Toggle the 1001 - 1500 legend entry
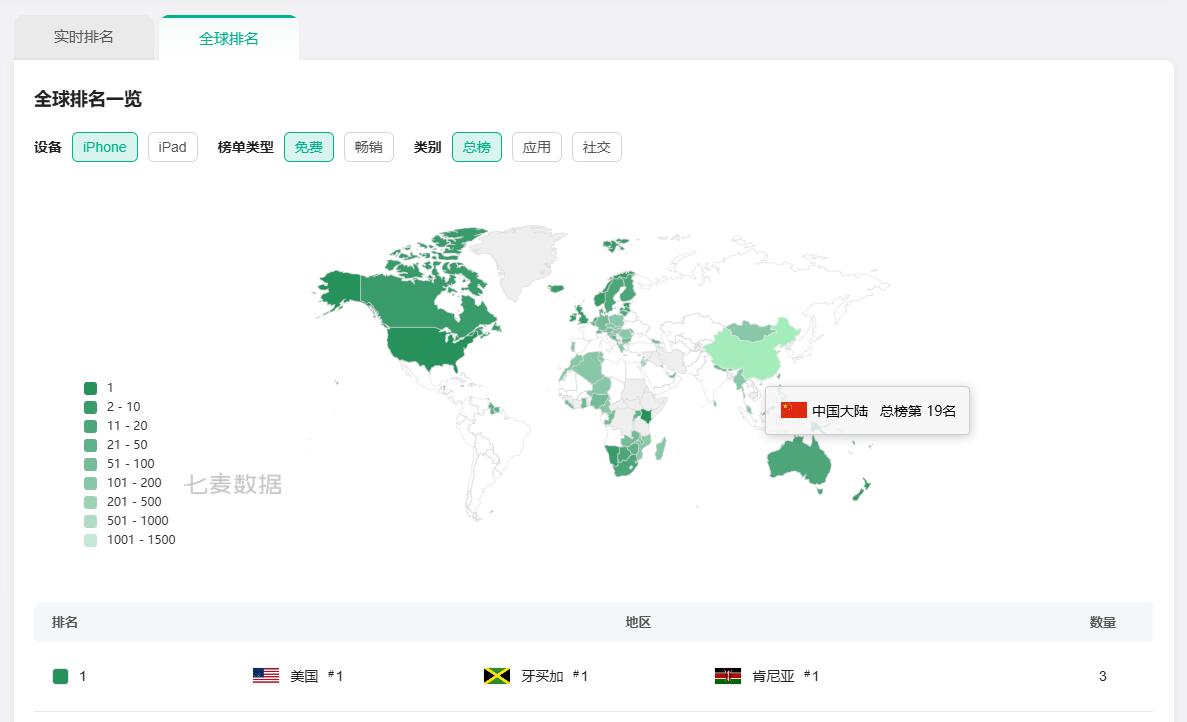 pyautogui.click(x=130, y=540)
